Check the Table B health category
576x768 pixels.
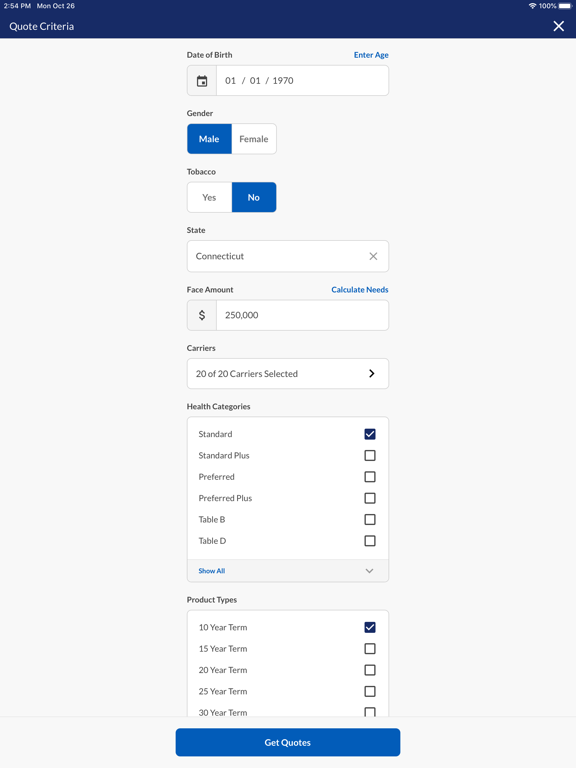pos(370,519)
